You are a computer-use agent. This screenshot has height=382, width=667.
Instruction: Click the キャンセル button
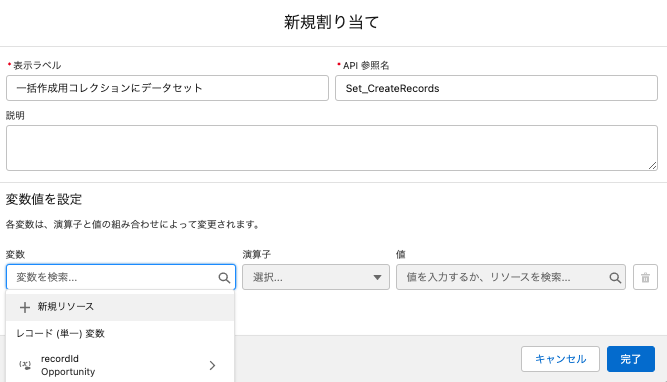tap(560, 359)
